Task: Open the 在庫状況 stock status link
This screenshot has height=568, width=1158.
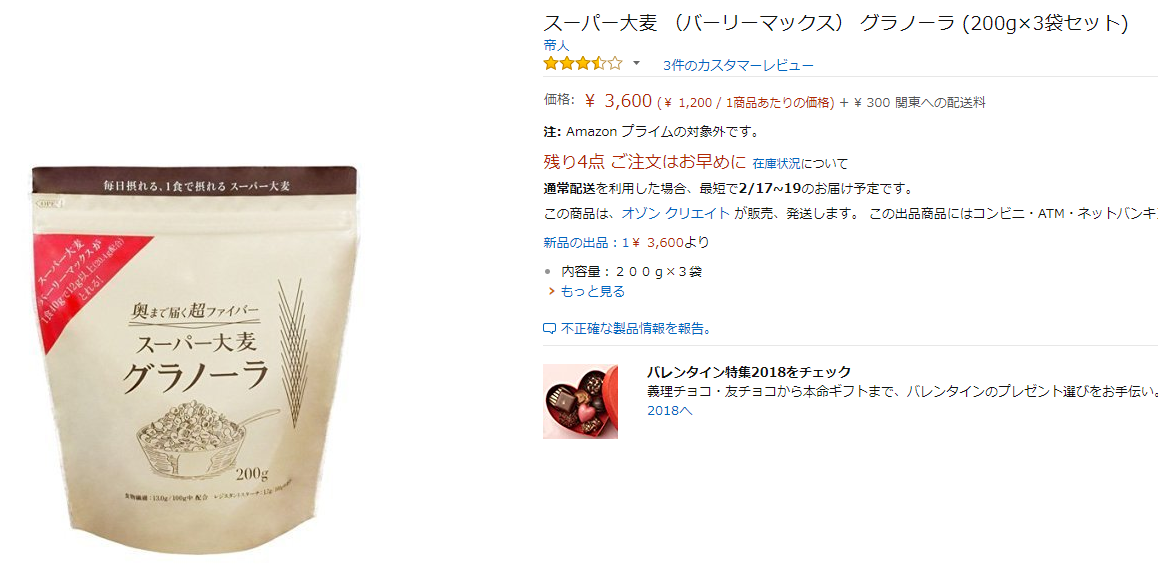Action: click(x=776, y=163)
